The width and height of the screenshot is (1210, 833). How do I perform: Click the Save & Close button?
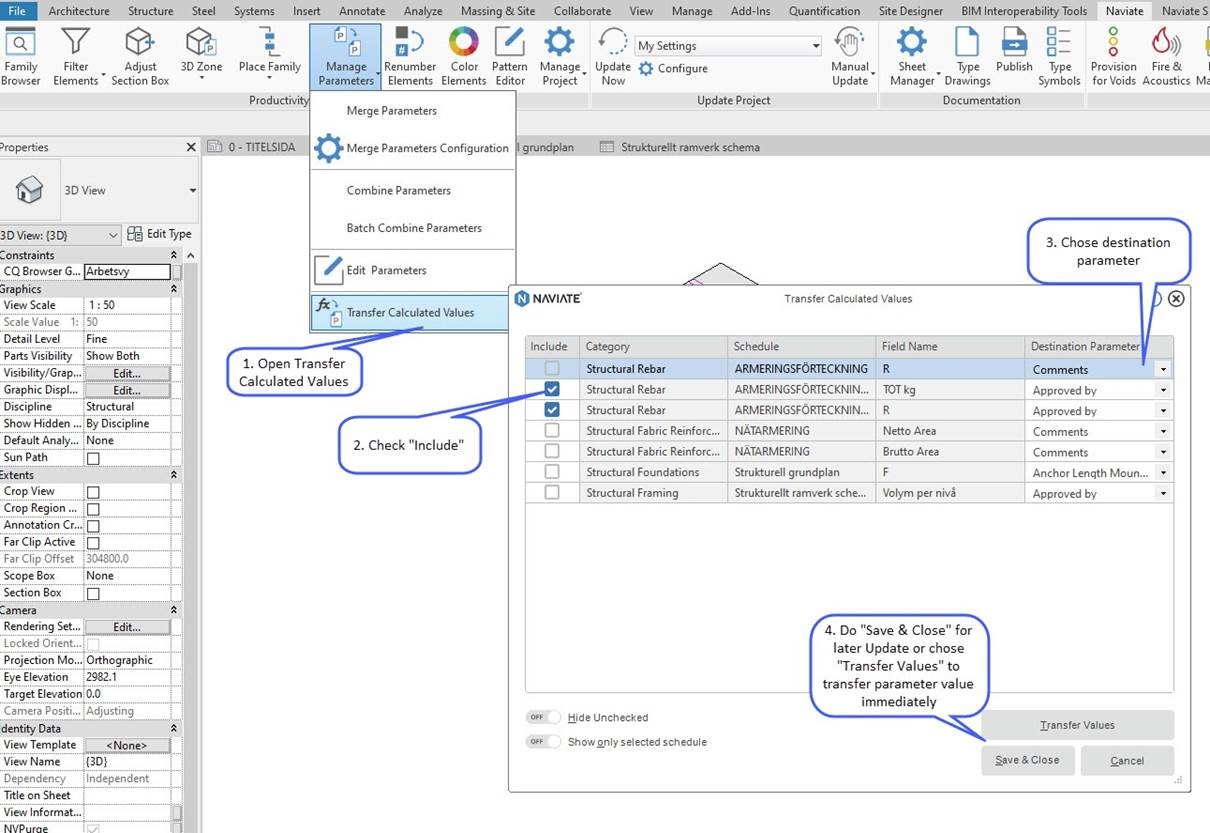click(1027, 760)
